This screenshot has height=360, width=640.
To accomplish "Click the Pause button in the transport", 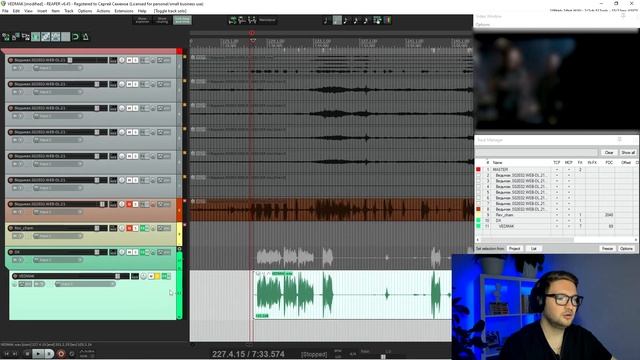I will point(49,353).
